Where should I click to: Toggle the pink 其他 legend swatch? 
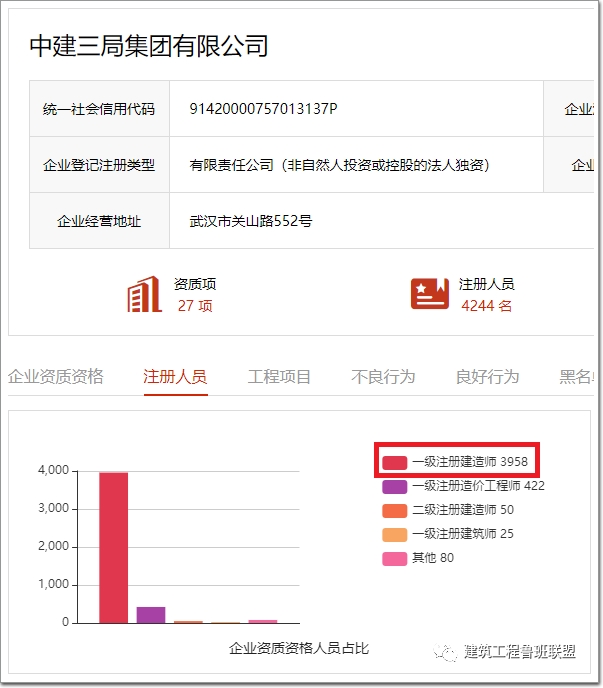point(394,559)
